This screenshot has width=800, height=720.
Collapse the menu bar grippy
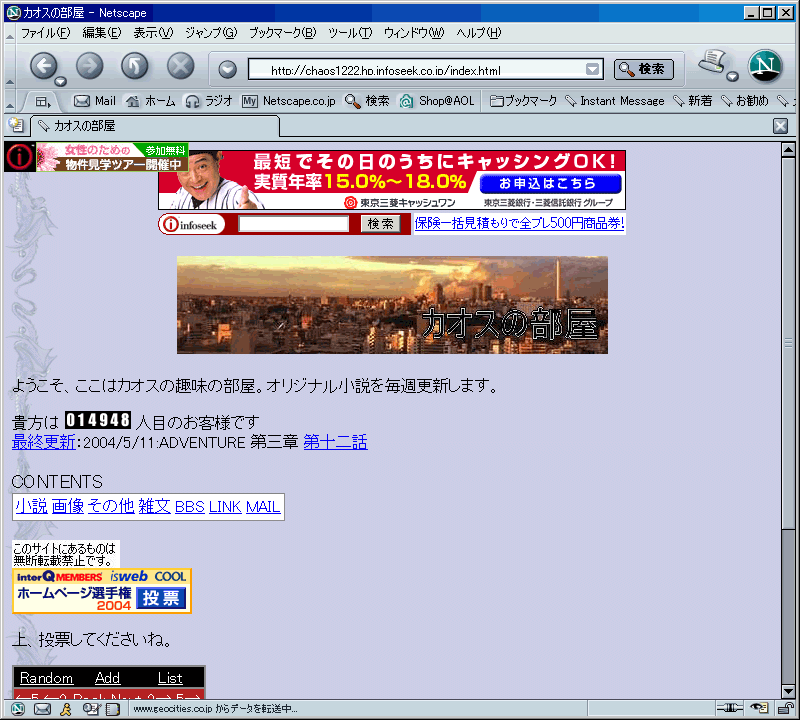10,34
